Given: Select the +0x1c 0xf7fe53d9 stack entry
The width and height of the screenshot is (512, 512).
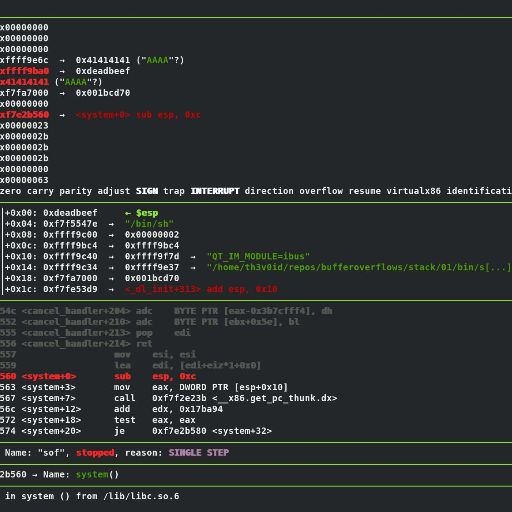Looking at the screenshot, I should point(51,289).
